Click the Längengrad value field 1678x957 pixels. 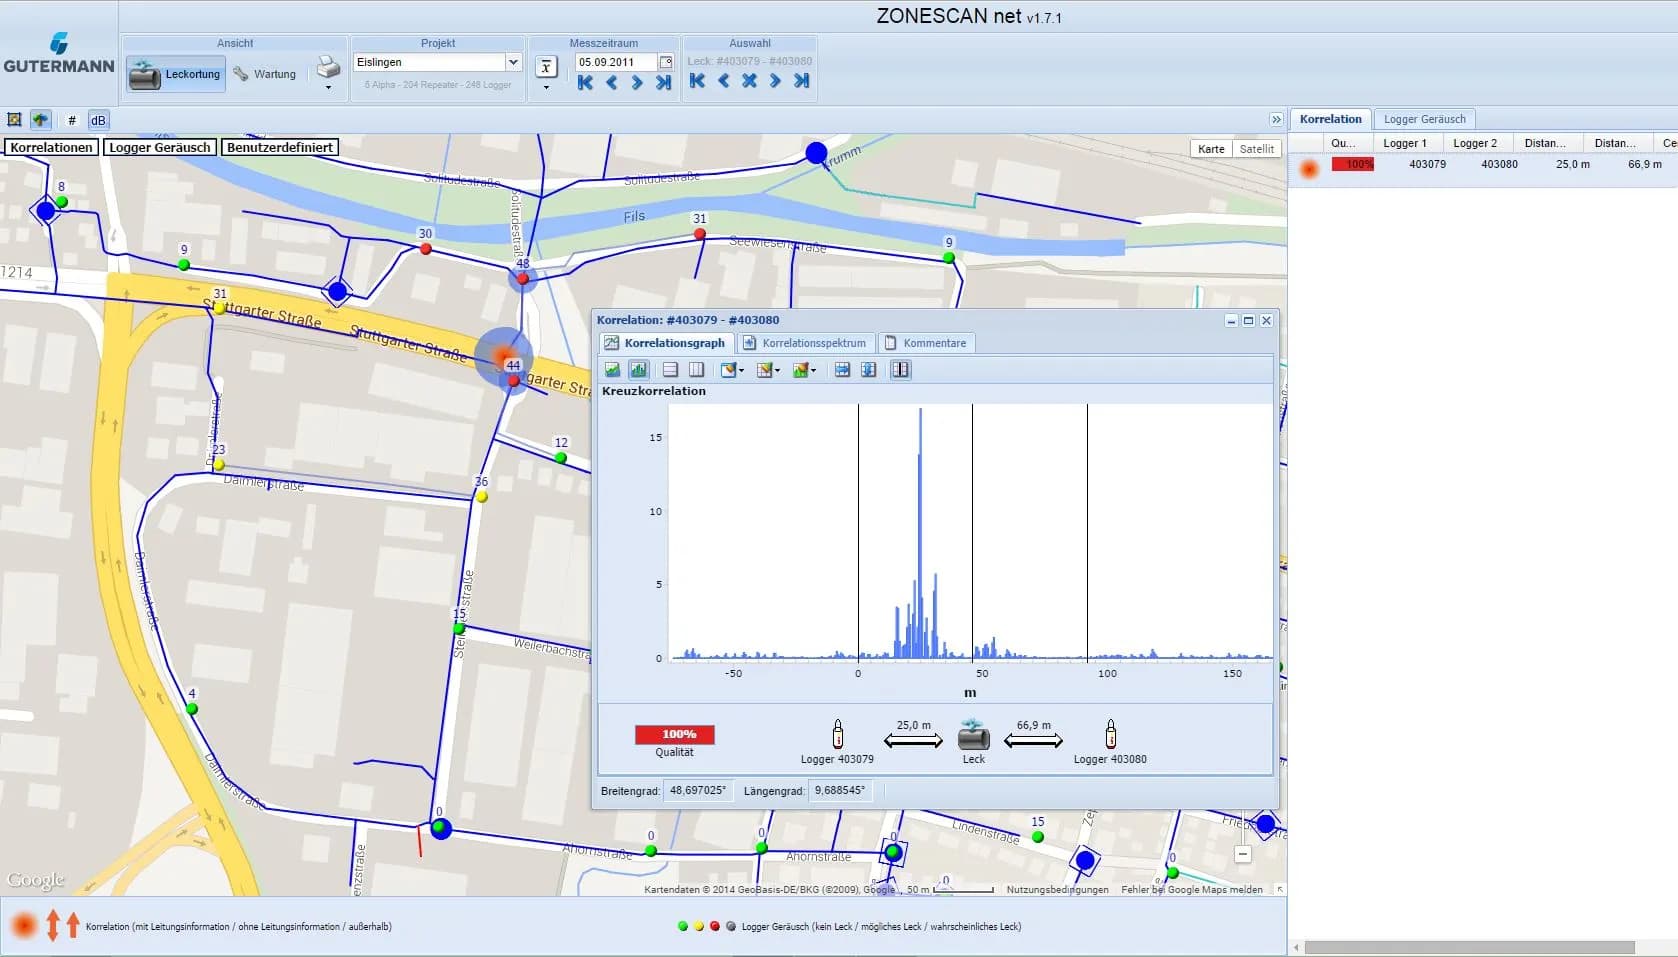(x=840, y=790)
